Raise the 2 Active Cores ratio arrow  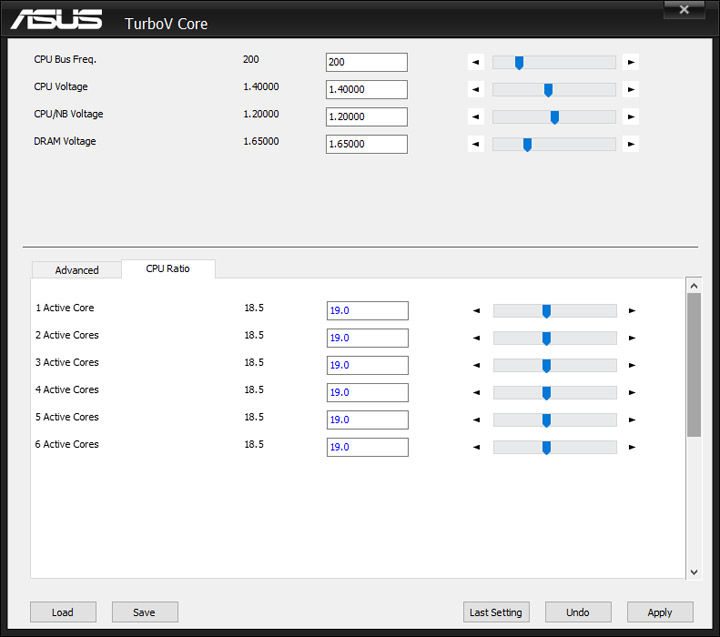[632, 338]
